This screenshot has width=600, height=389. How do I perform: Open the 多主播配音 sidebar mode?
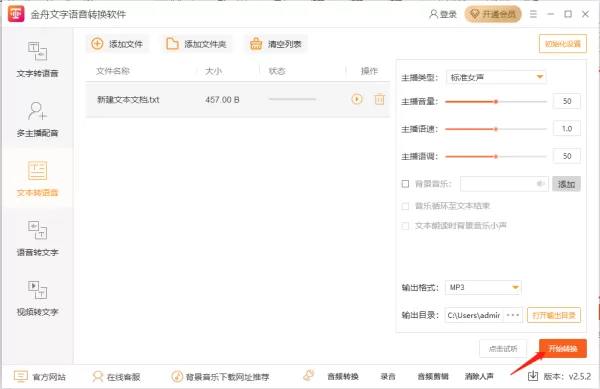(38, 119)
